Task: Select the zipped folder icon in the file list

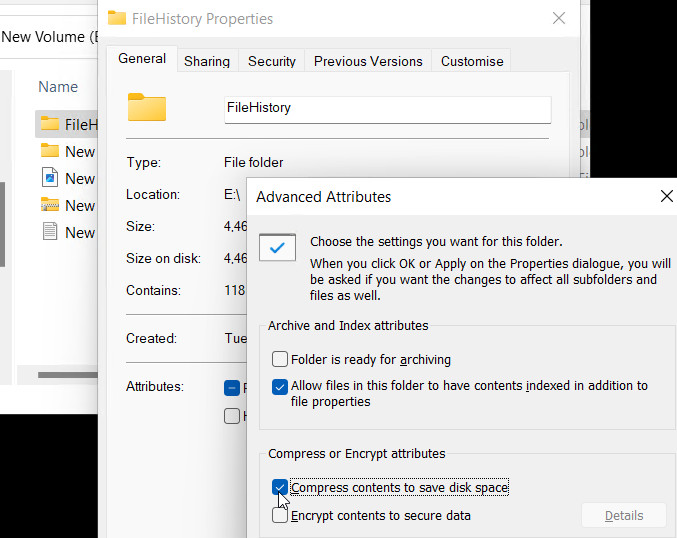Action: 50,205
